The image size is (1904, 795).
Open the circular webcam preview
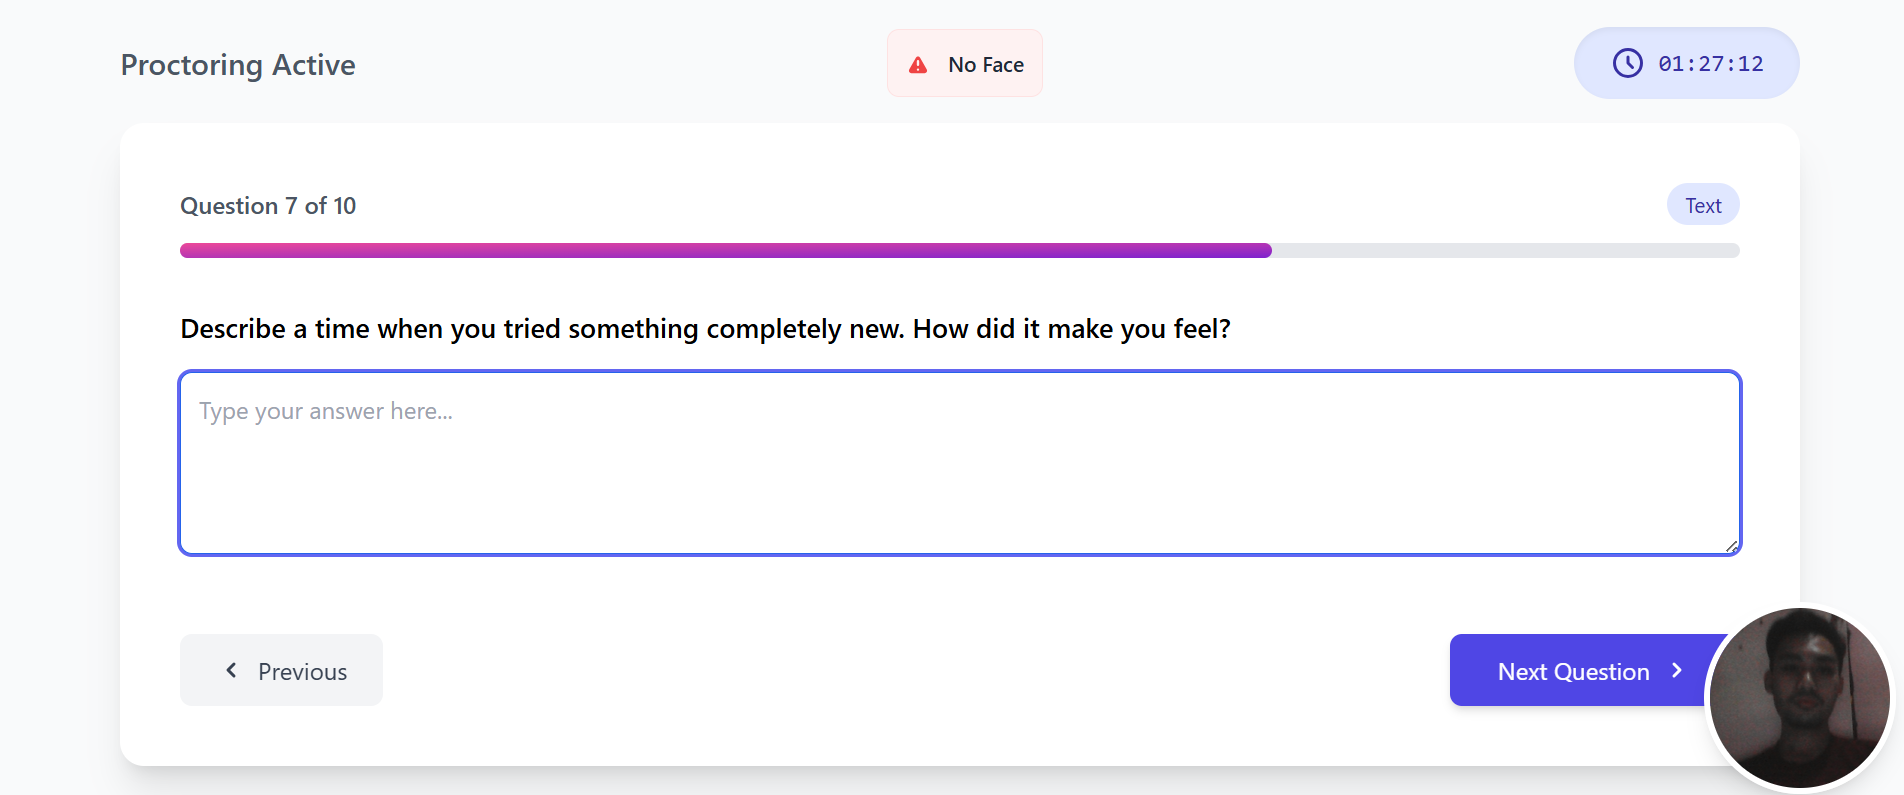point(1799,698)
